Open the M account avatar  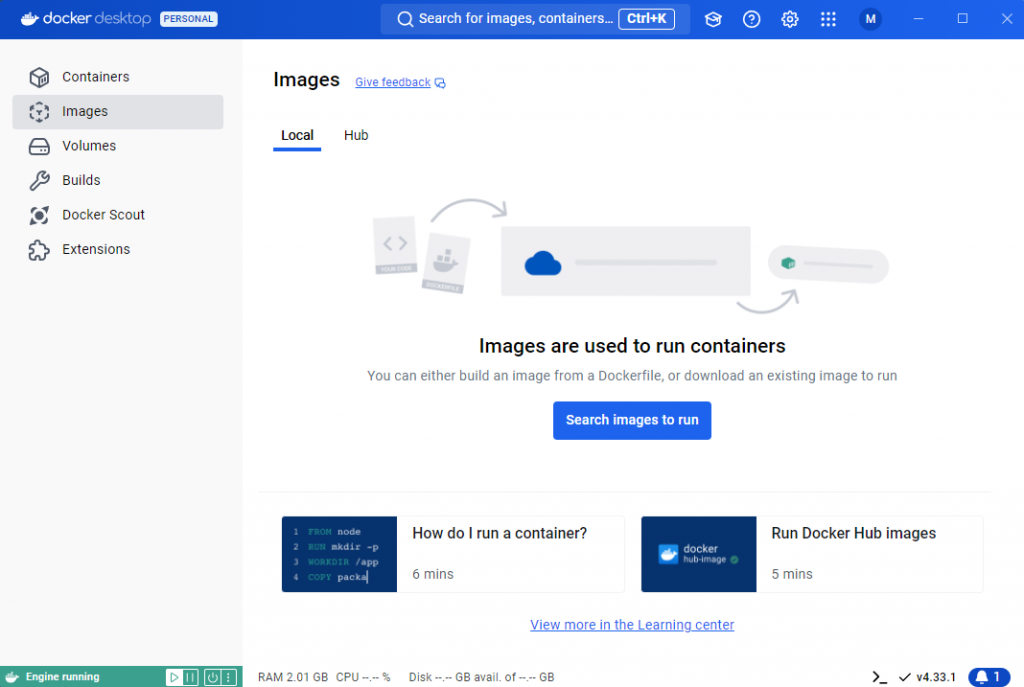(x=871, y=19)
